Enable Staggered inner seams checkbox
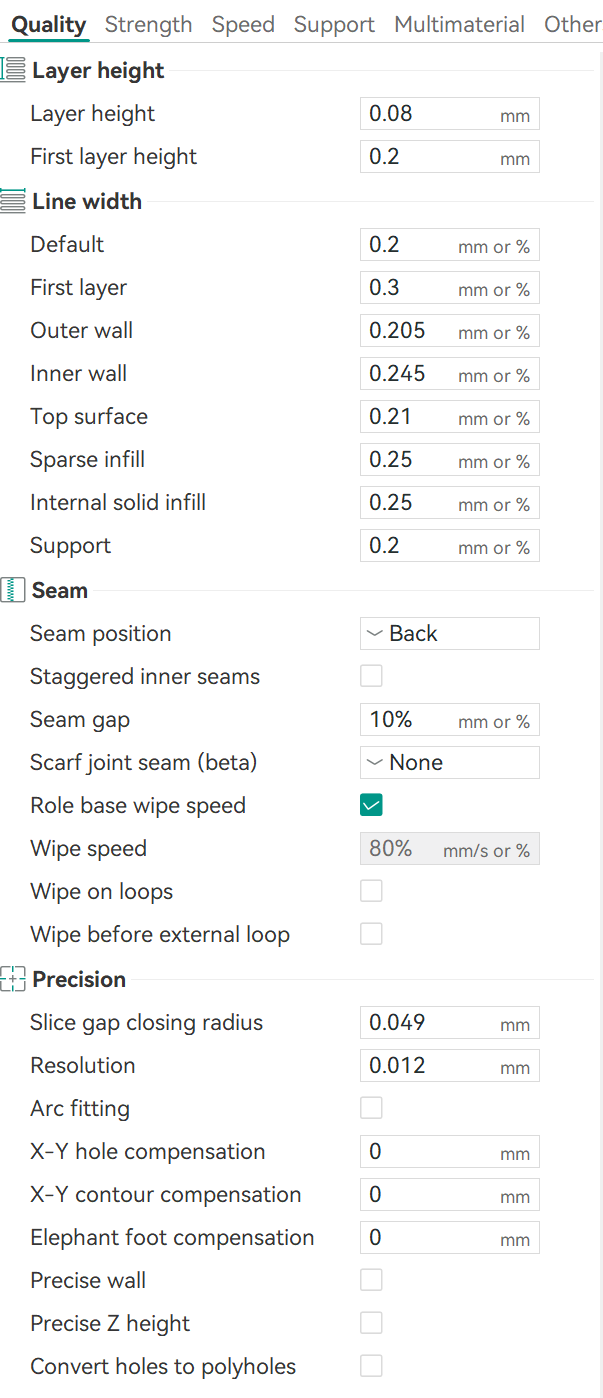 [x=371, y=676]
